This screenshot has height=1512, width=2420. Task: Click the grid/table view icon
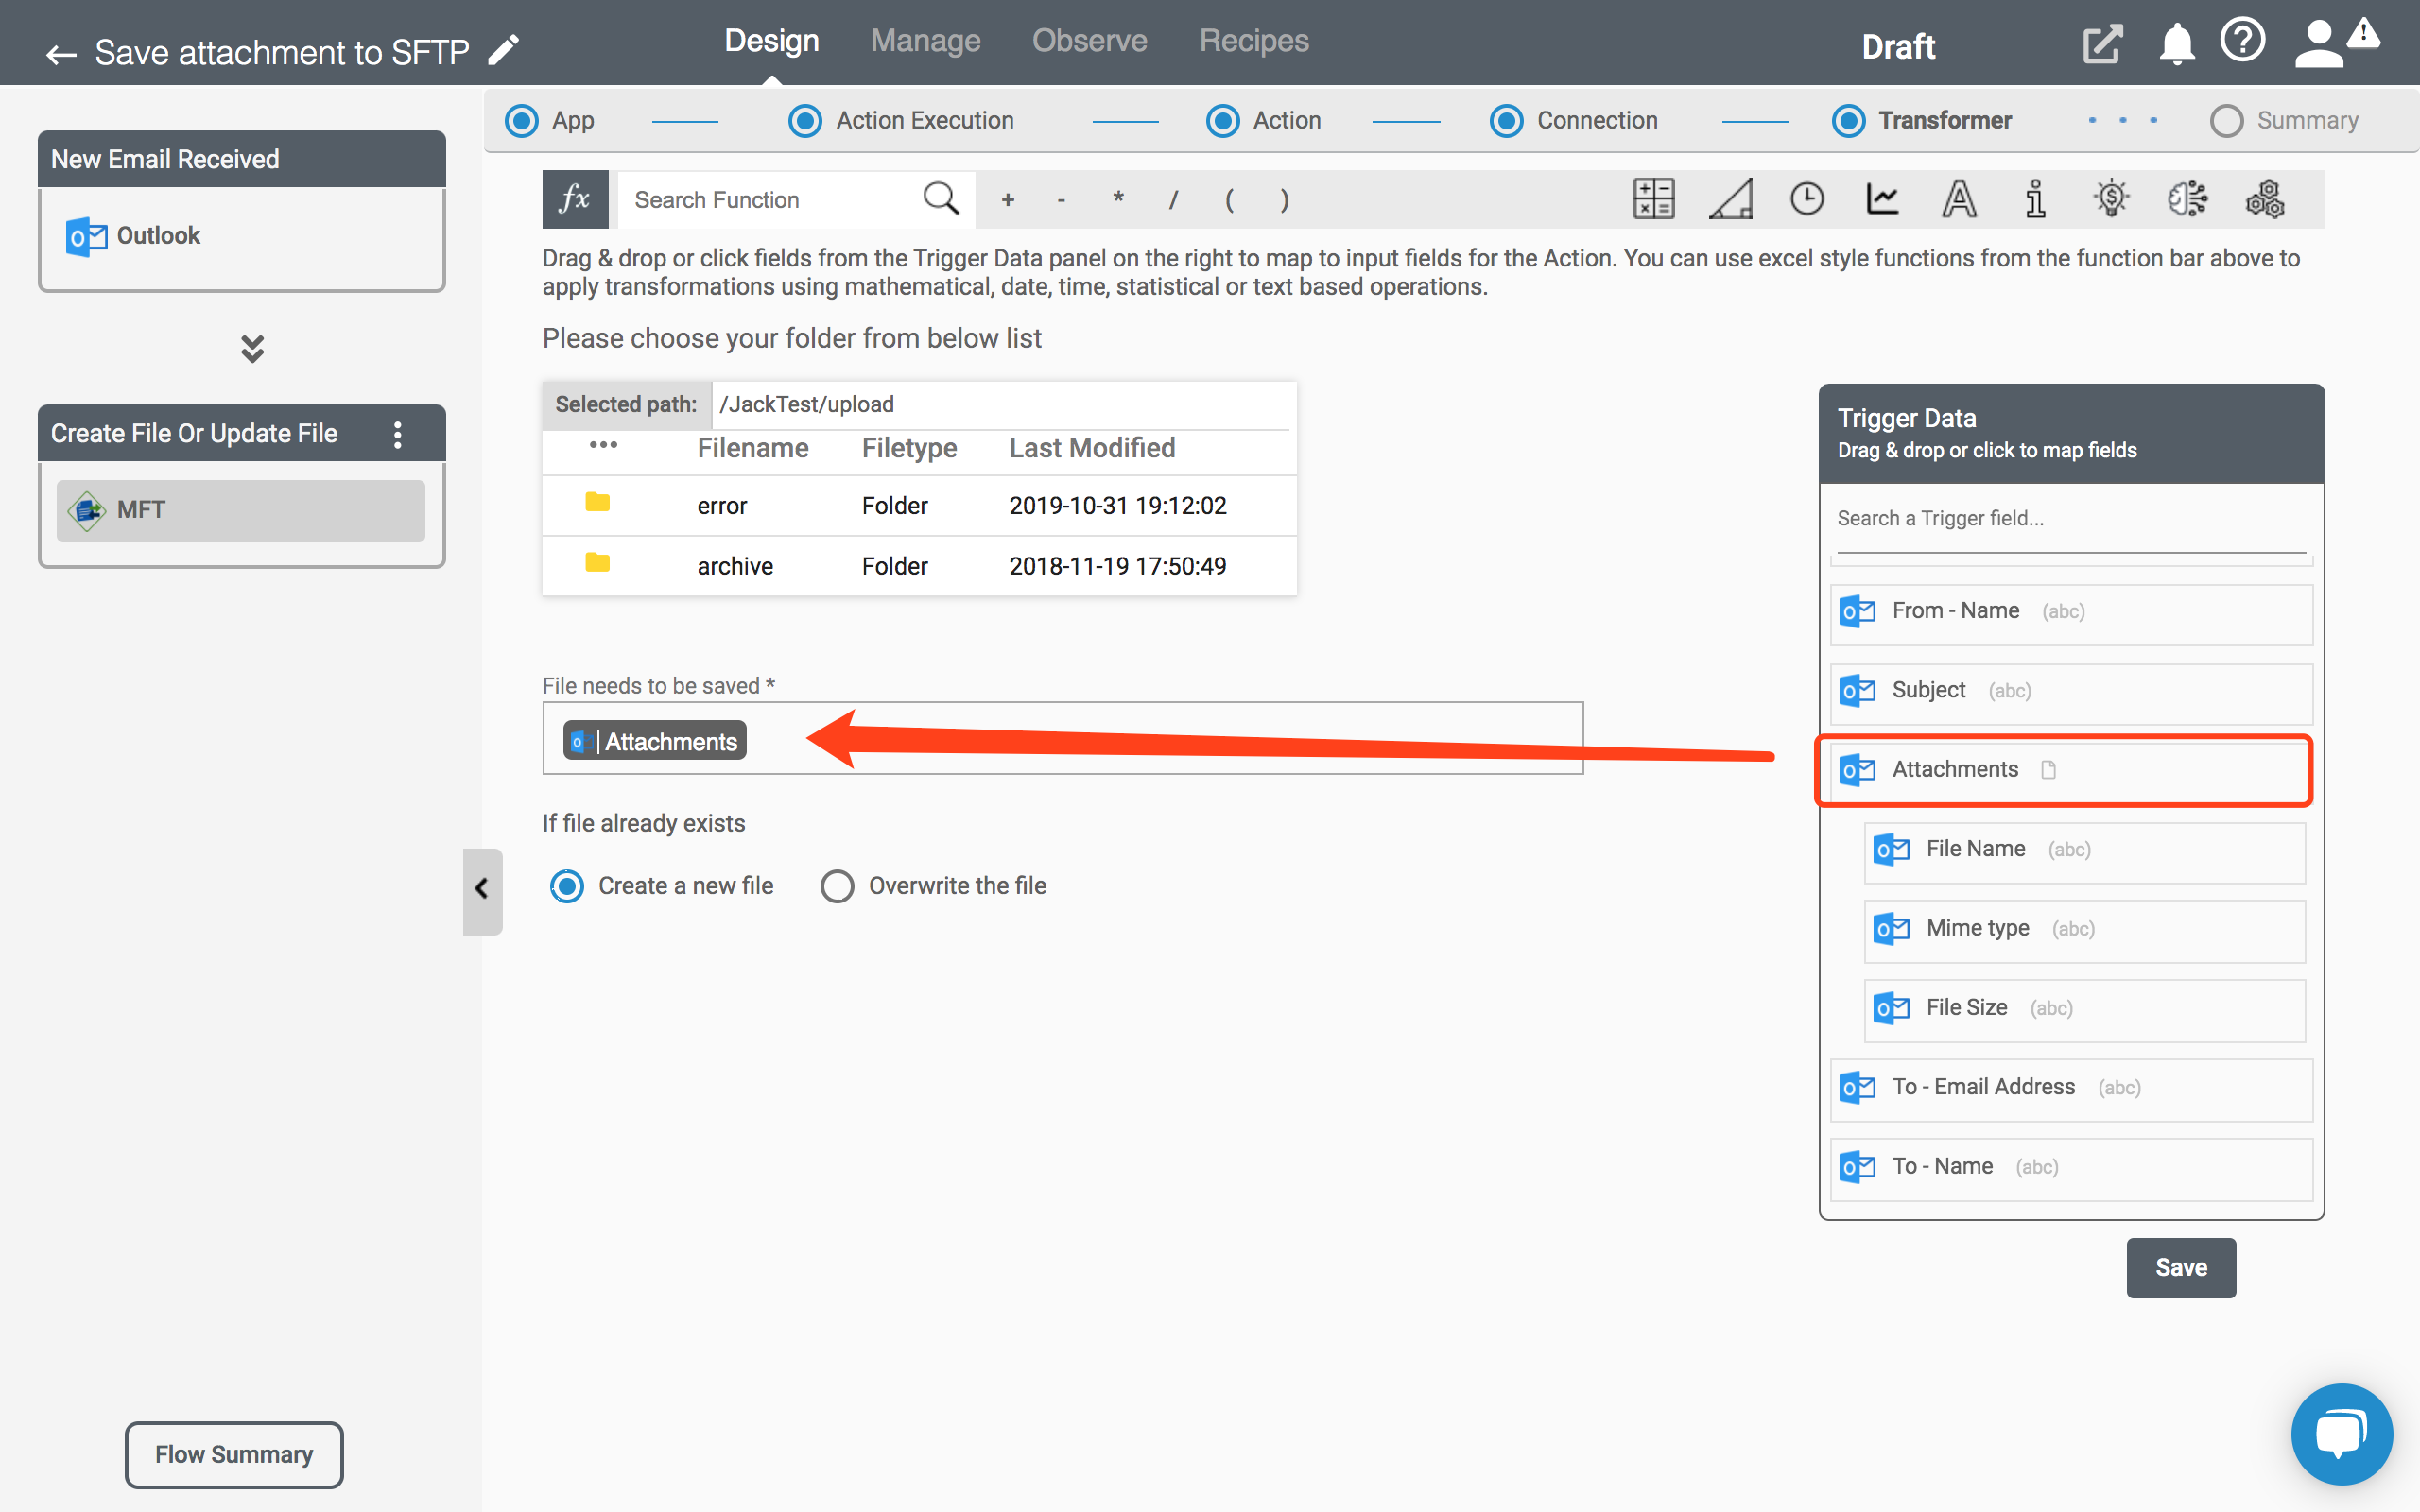pyautogui.click(x=1651, y=200)
